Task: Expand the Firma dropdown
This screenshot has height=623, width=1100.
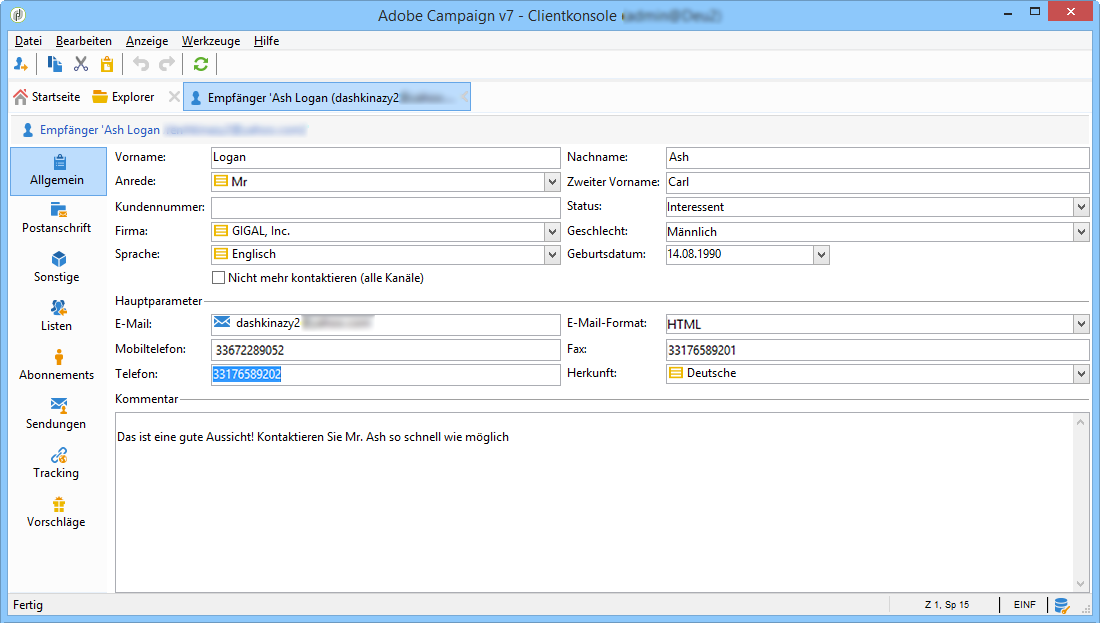Action: [552, 232]
